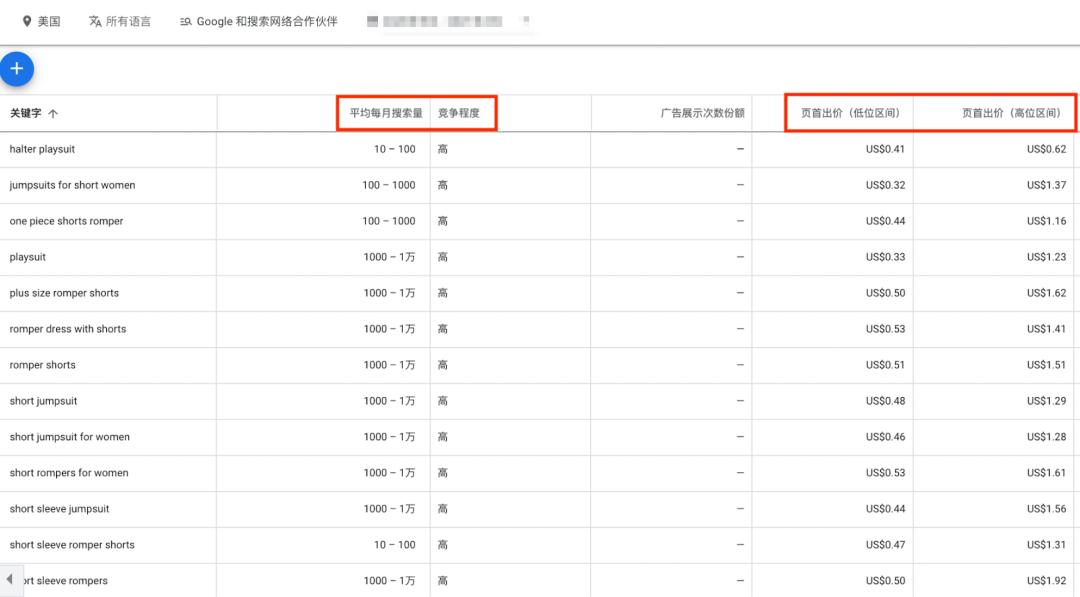1080x597 pixels.
Task: Click the left edge panel collapse arrow
Action: point(10,578)
